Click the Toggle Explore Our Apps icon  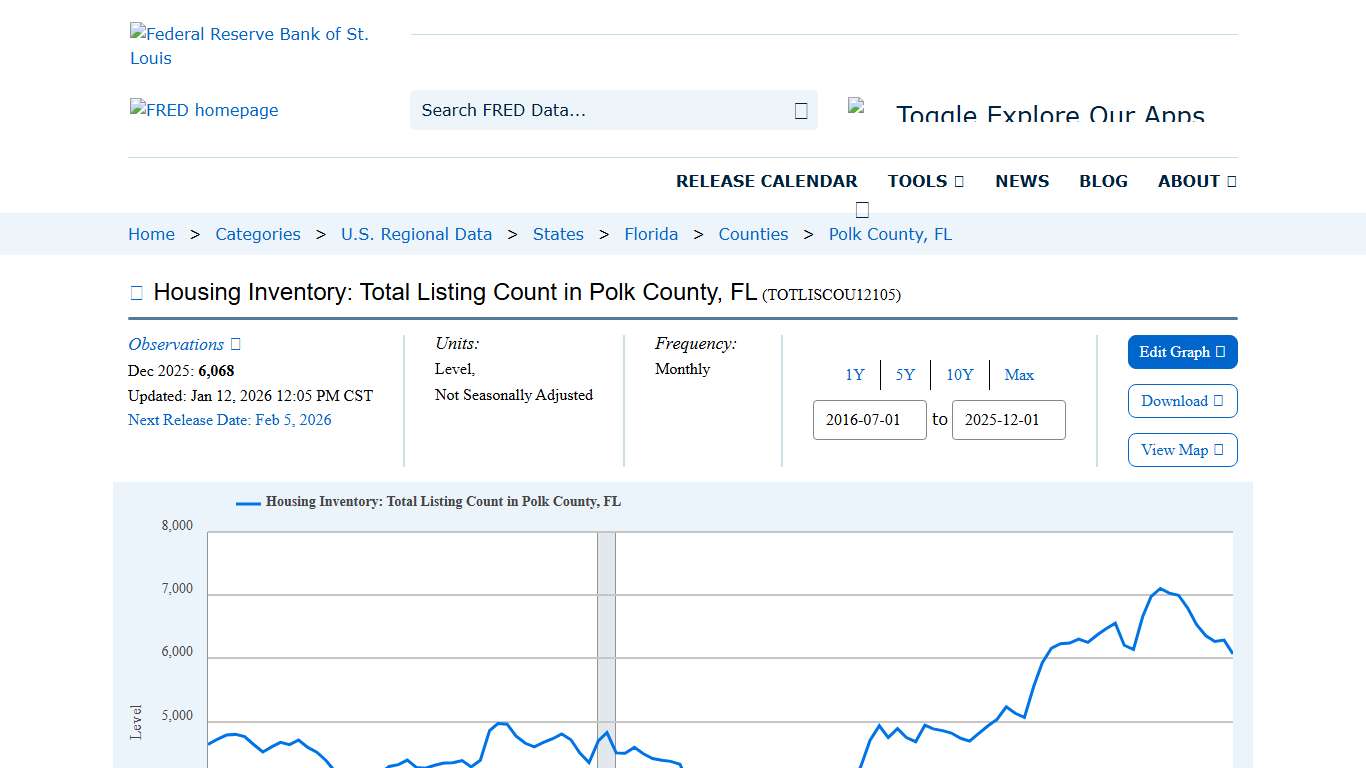point(857,103)
